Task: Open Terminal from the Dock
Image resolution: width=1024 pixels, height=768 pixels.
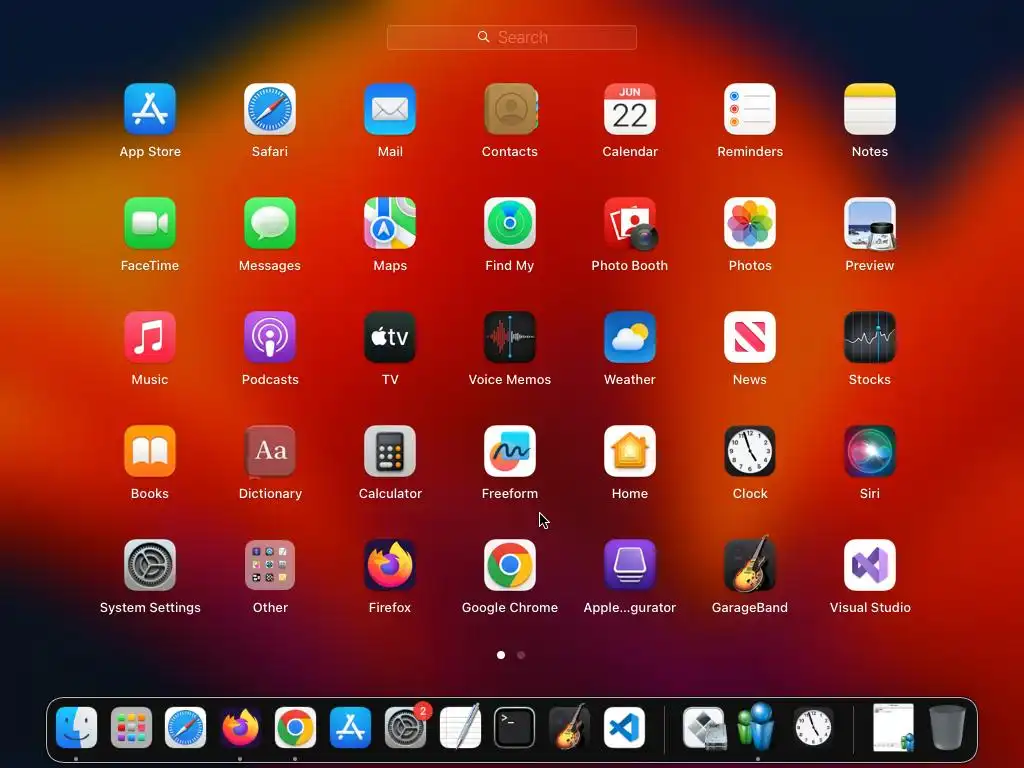Action: tap(515, 728)
